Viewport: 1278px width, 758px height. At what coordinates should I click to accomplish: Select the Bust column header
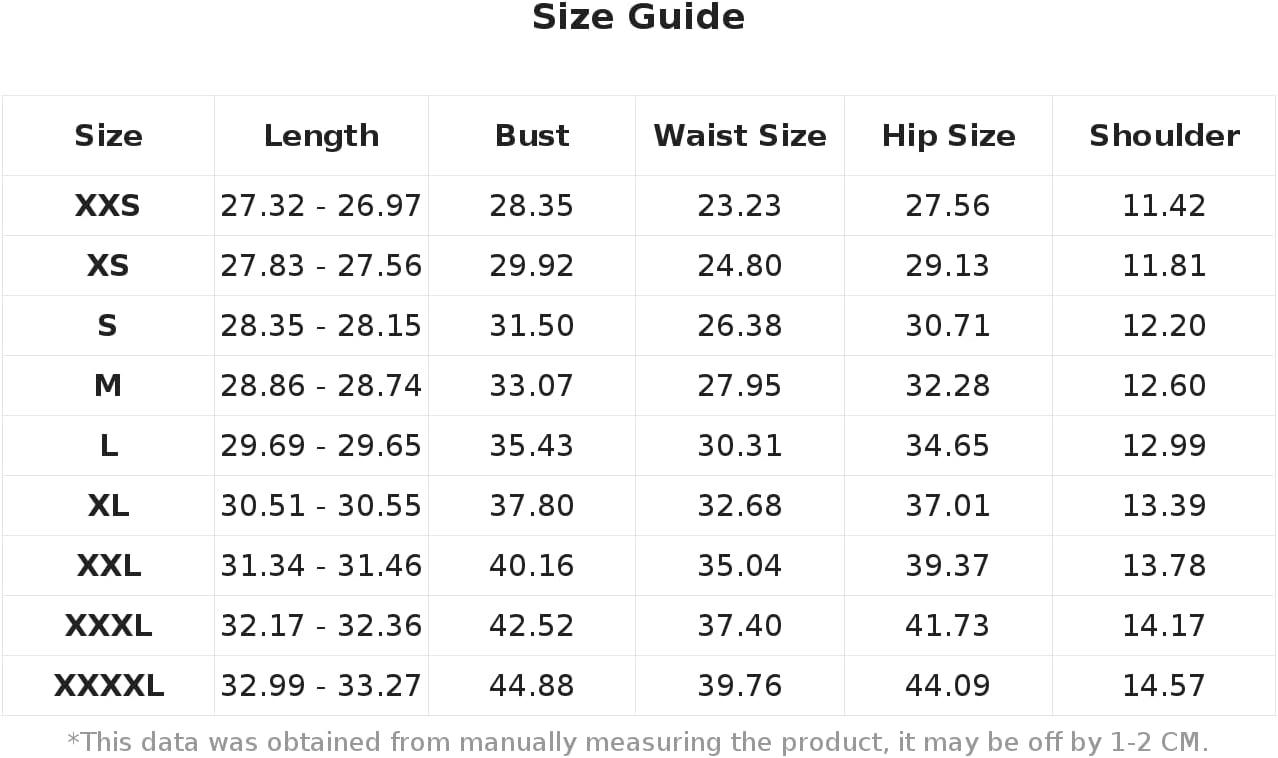532,136
